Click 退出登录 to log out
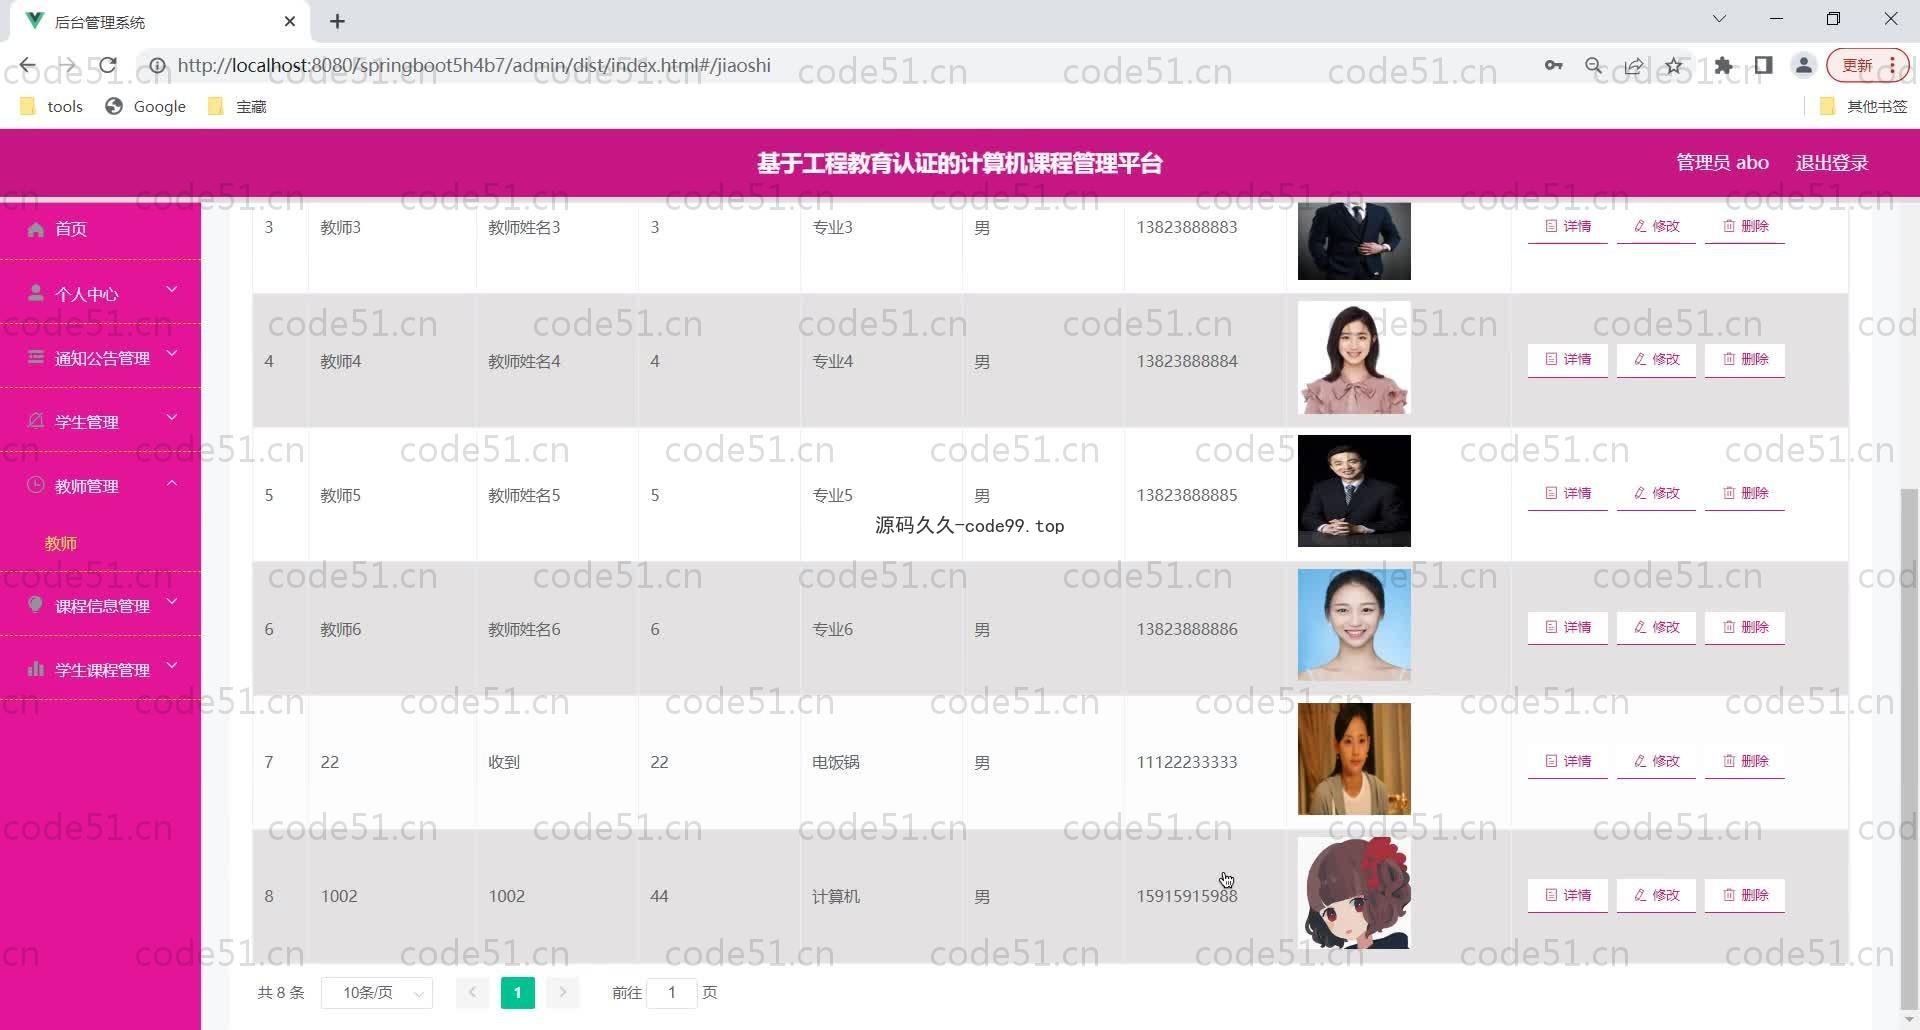The height and width of the screenshot is (1030, 1920). point(1832,163)
